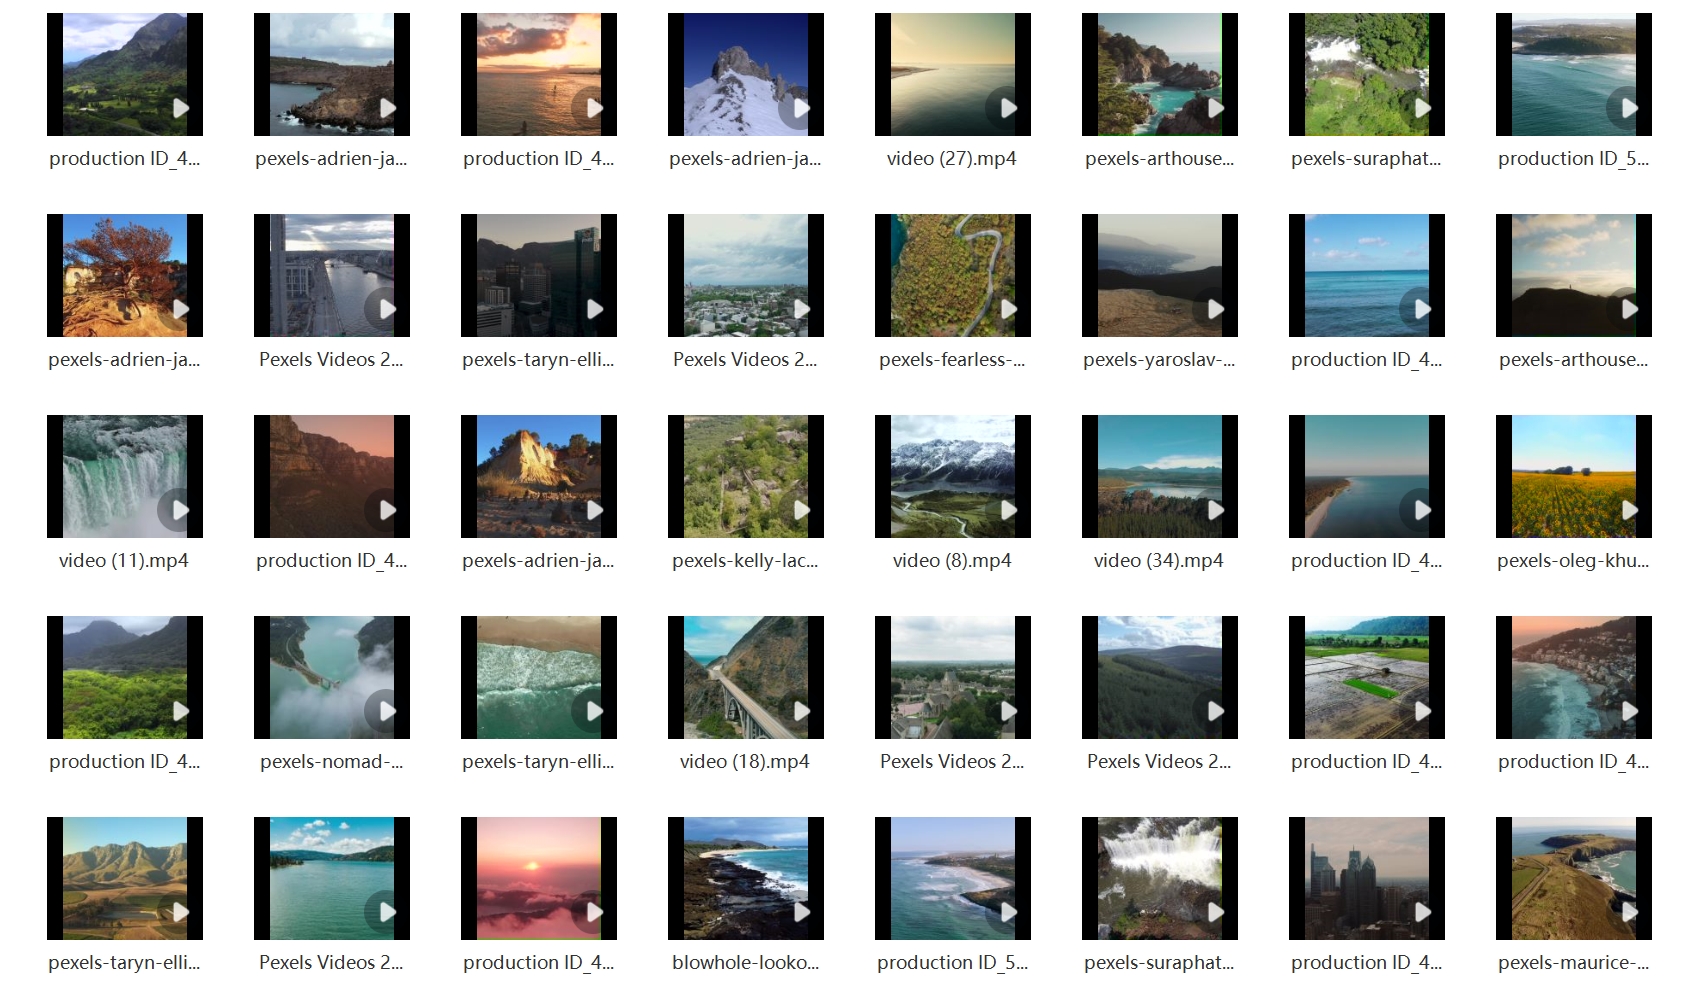This screenshot has height=1008, width=1690.
Task: Select the hilltop silhouette pexels-arthouse thumbnail
Action: 1574,275
